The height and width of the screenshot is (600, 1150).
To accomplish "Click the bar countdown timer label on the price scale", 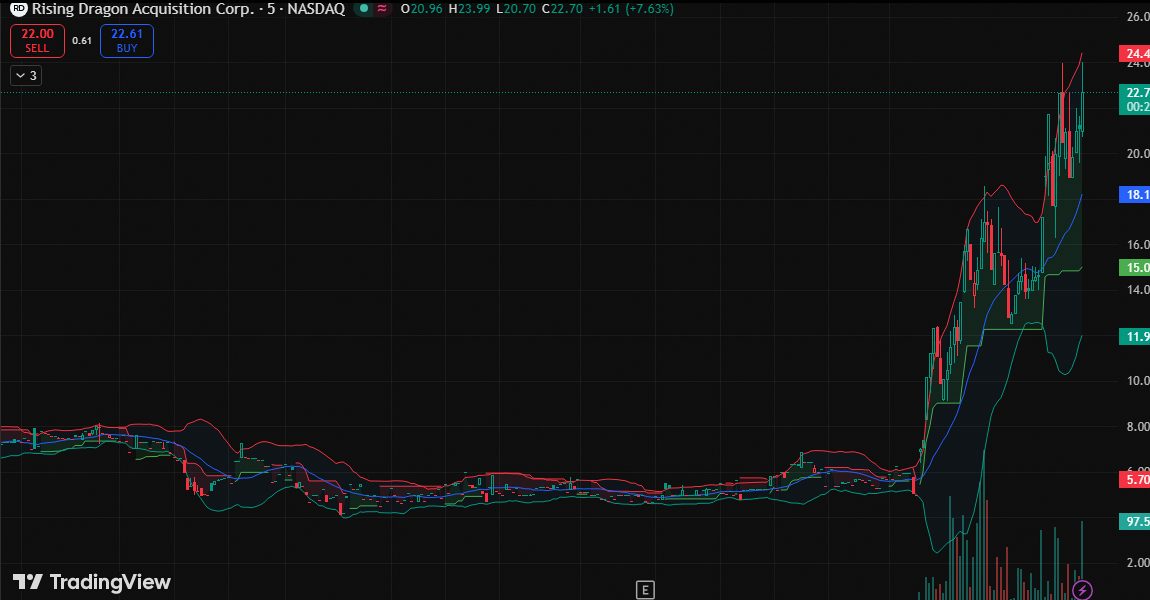I will [1135, 106].
